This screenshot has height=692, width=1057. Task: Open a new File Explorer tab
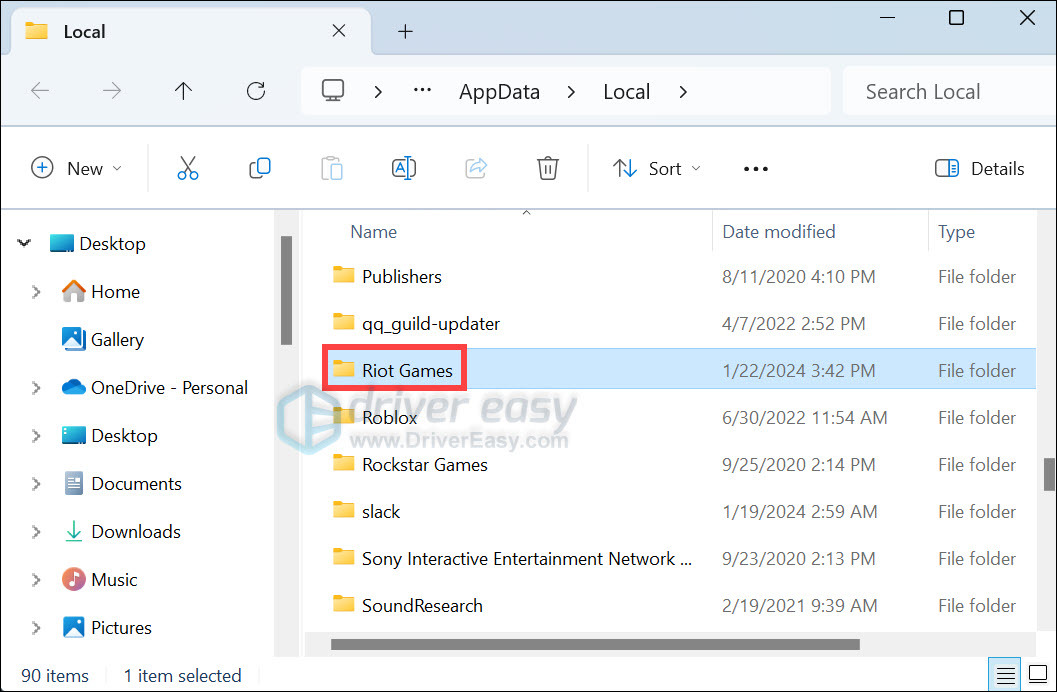click(405, 31)
